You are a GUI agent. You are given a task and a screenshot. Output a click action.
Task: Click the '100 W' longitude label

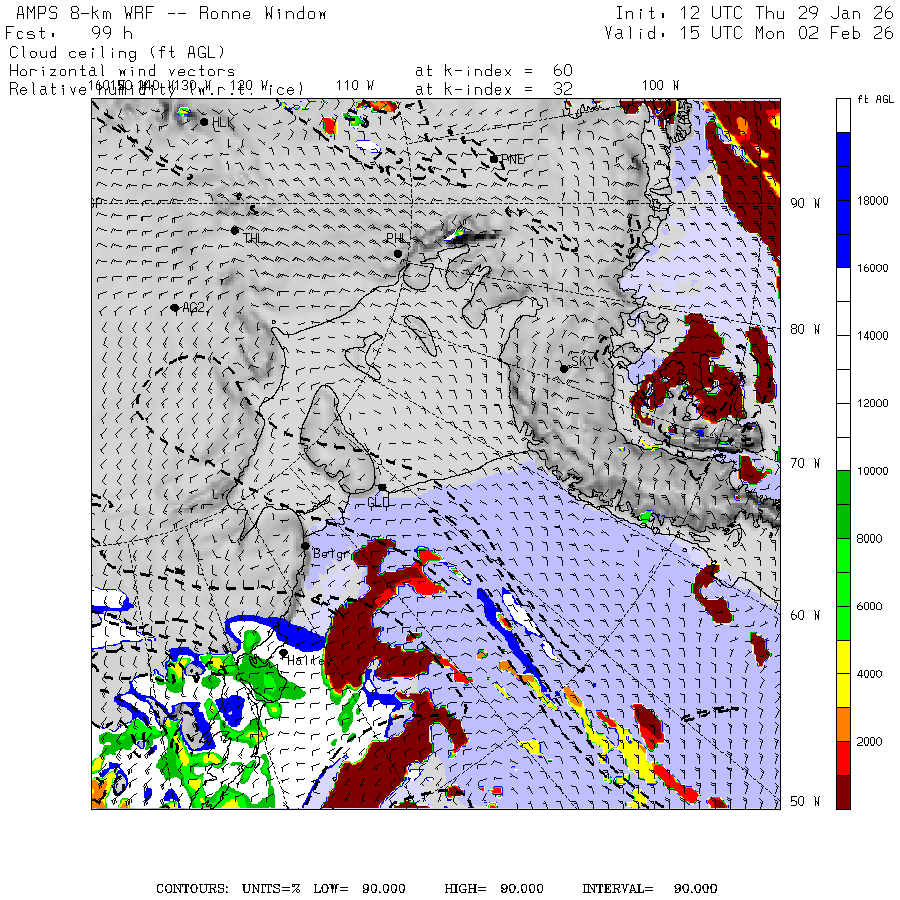[x=660, y=86]
